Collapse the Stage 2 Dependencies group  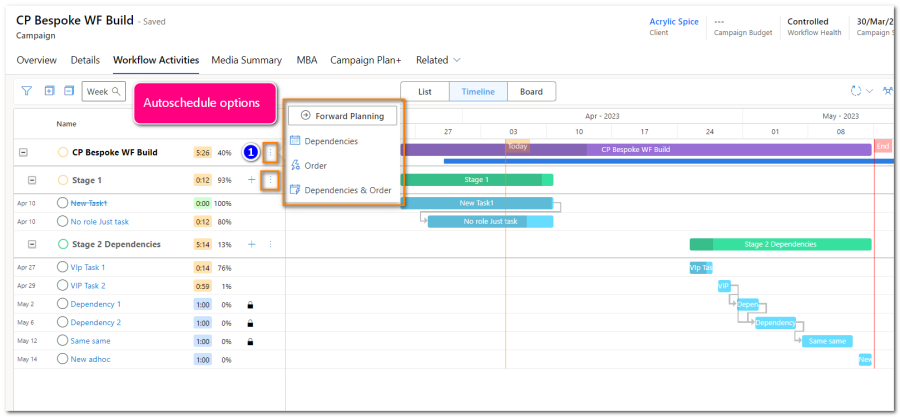pos(32,244)
